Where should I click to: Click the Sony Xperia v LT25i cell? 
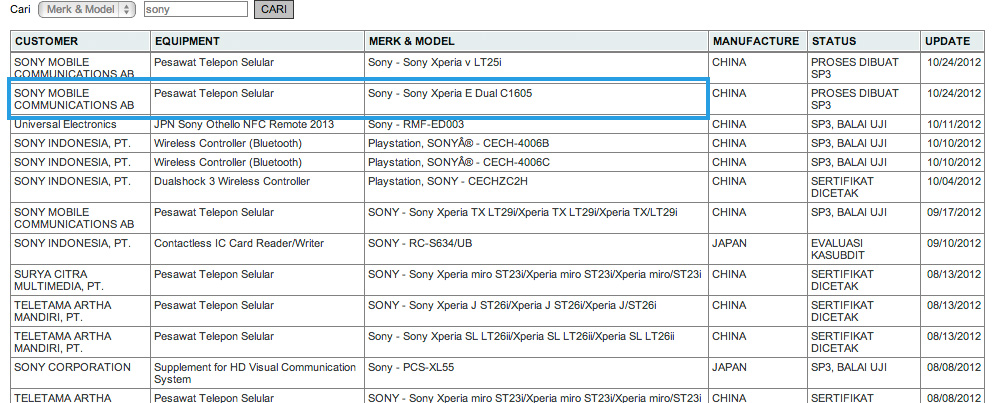click(536, 68)
